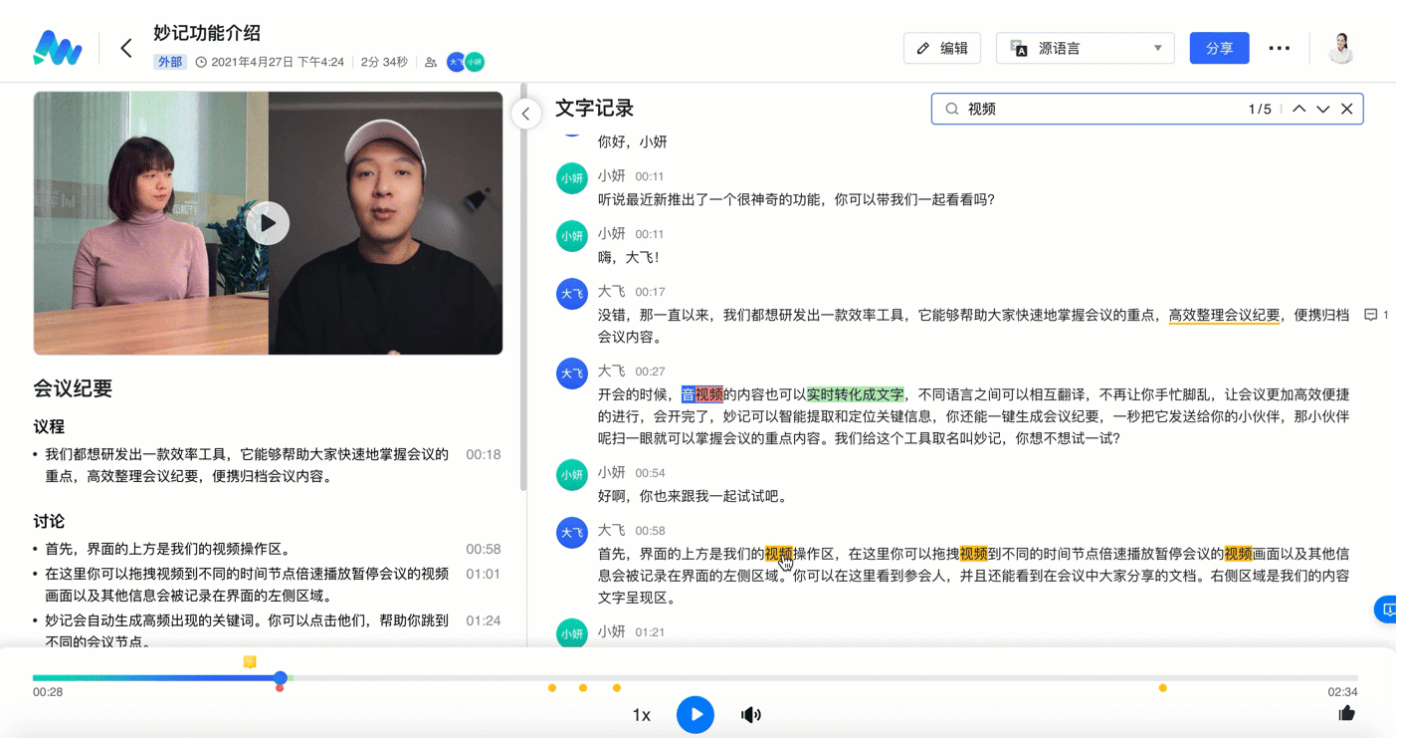The height and width of the screenshot is (746, 1408).
Task: Mute audio using the speaker icon
Action: pos(750,715)
